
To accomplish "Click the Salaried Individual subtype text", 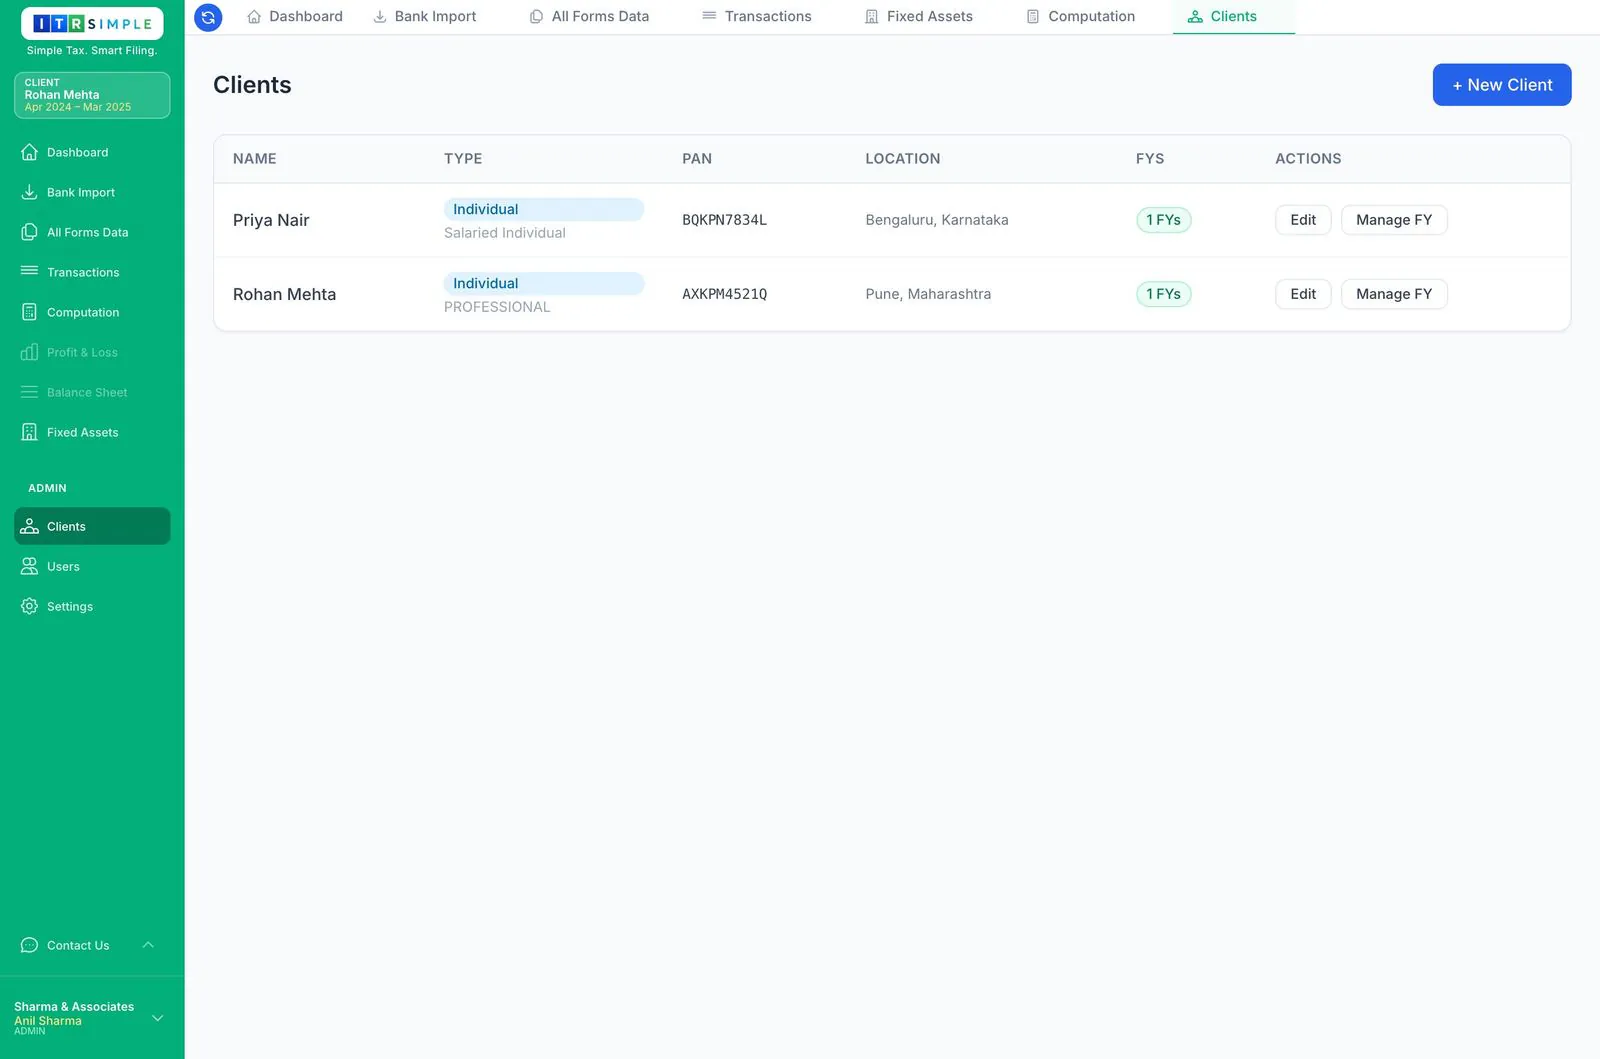I will click(x=505, y=233).
